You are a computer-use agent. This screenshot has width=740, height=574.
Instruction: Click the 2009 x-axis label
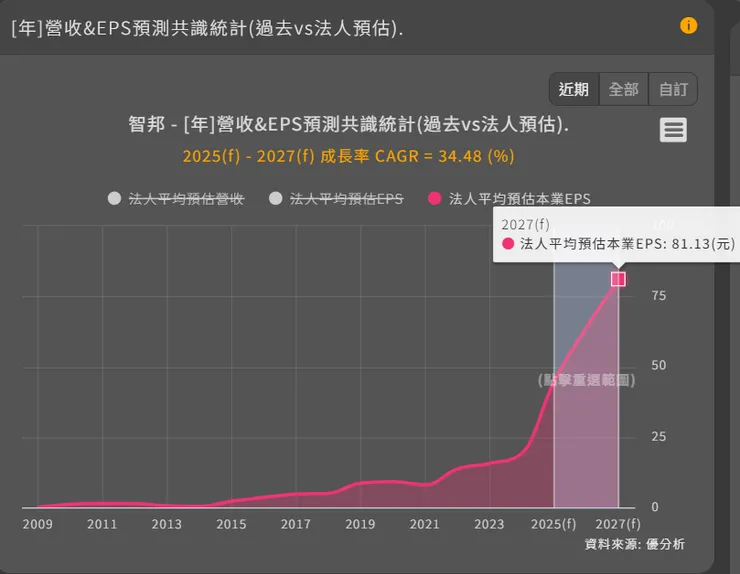point(38,524)
